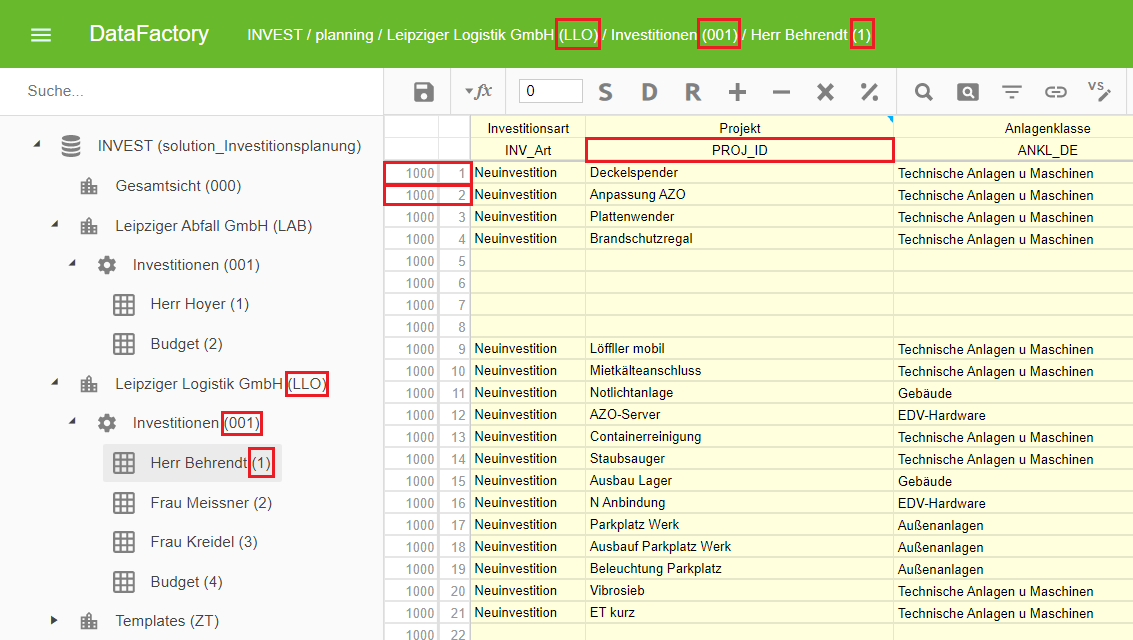Collapse the Leipziger Abfall GmbH node
This screenshot has height=640, width=1133.
click(x=54, y=226)
